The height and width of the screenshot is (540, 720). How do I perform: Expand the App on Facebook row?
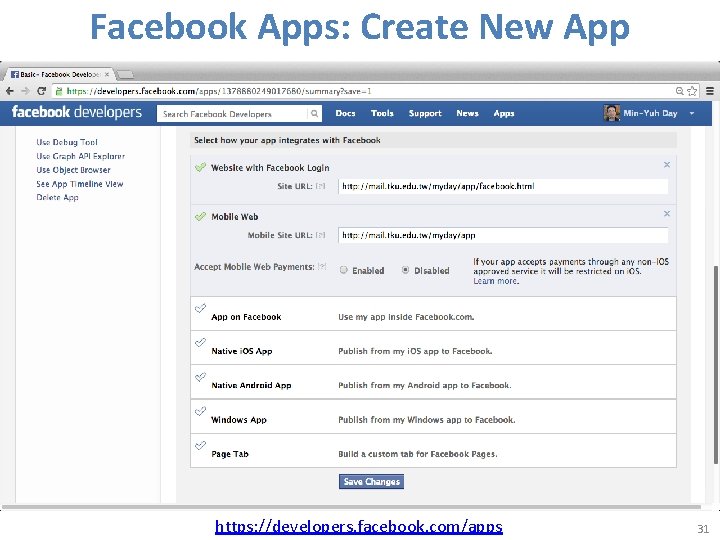point(433,314)
